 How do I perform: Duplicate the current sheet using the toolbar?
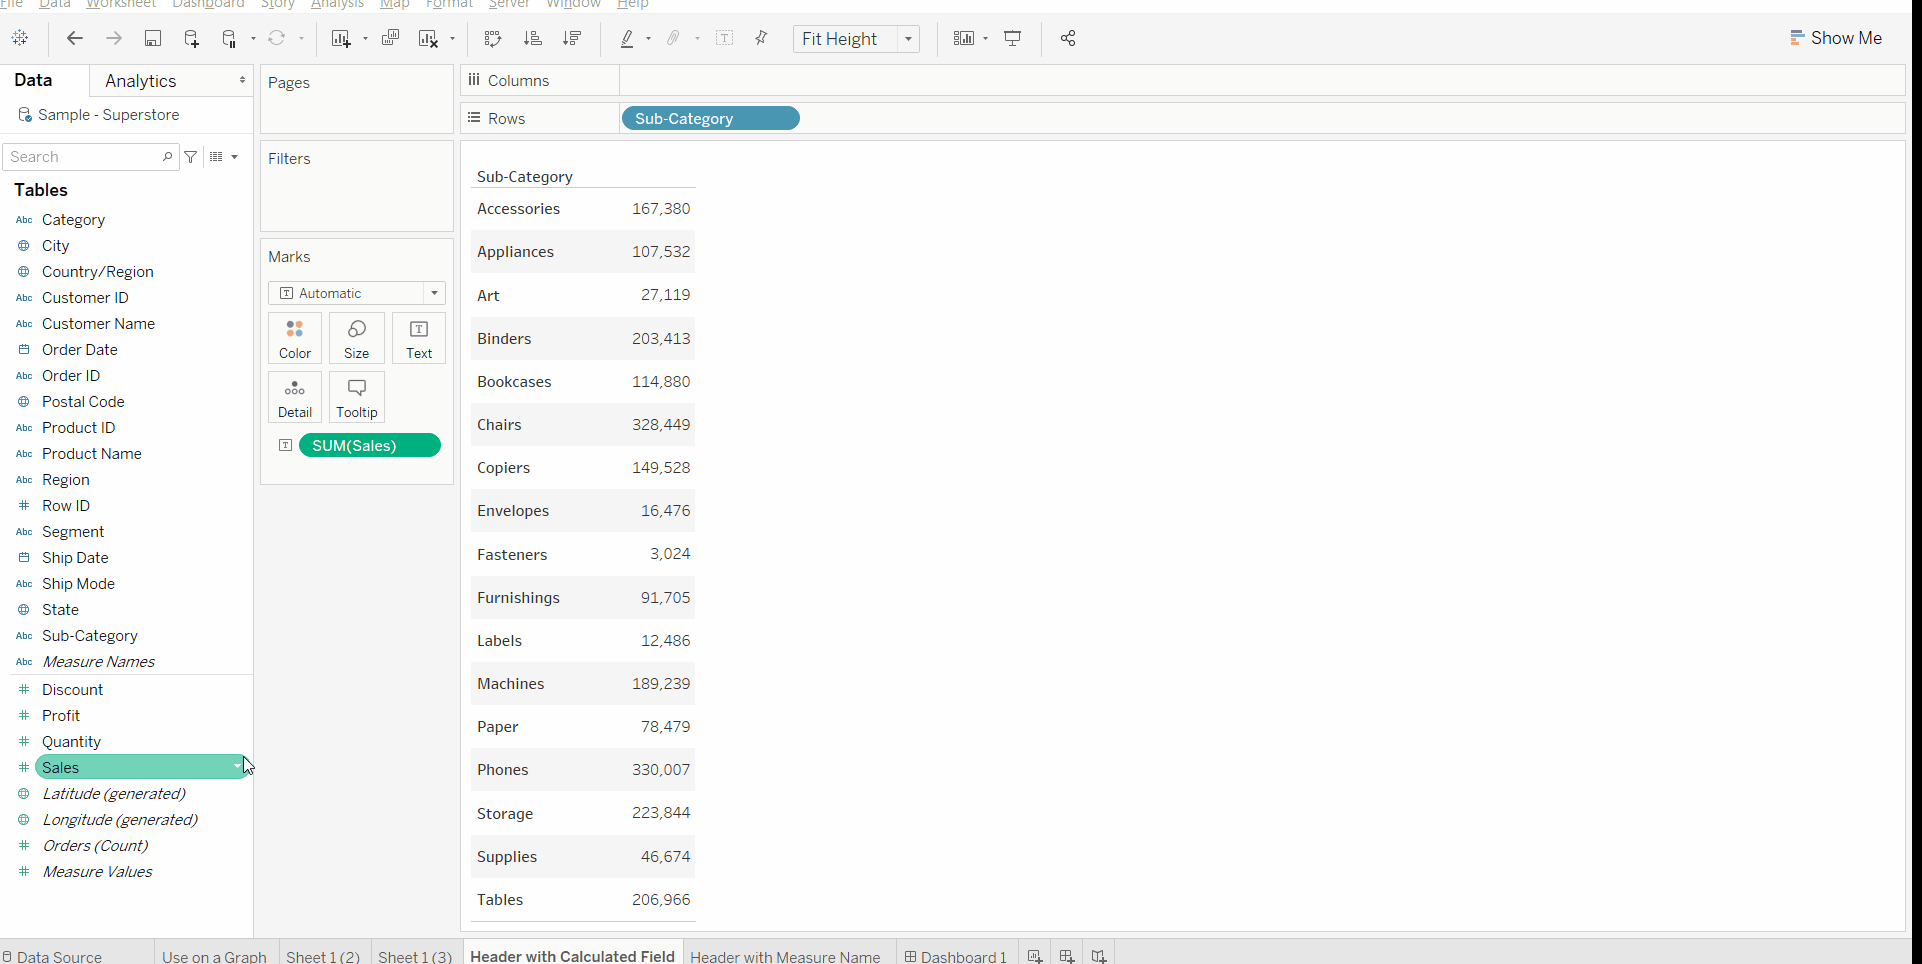point(391,38)
